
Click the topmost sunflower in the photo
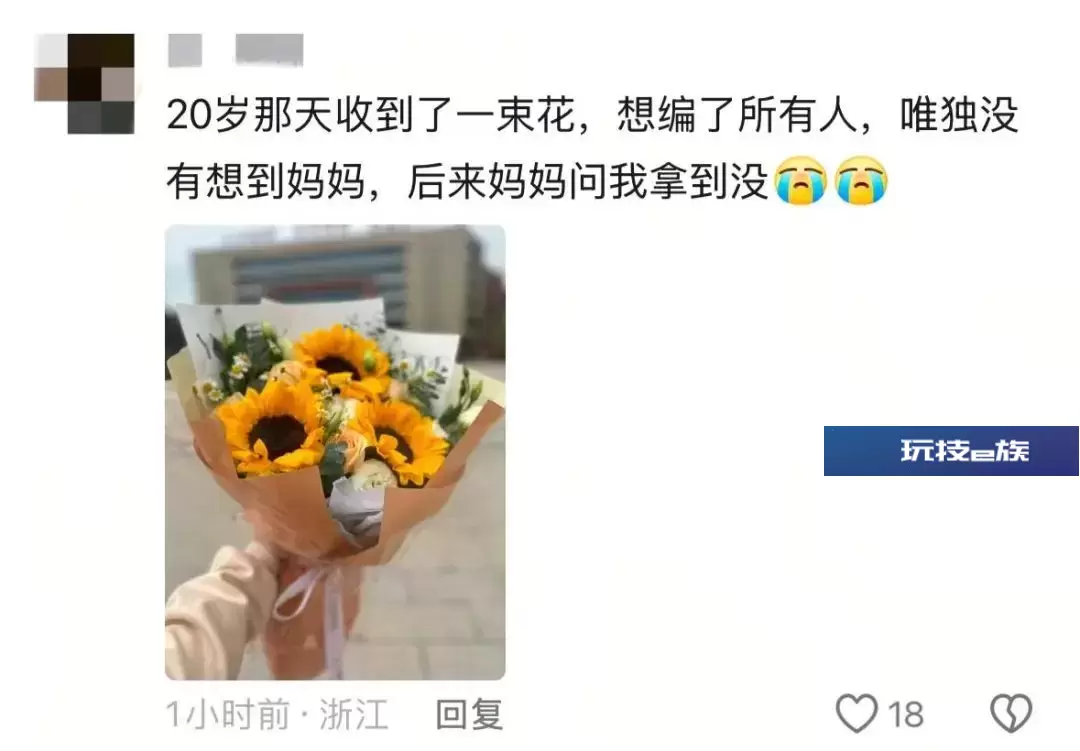click(340, 356)
